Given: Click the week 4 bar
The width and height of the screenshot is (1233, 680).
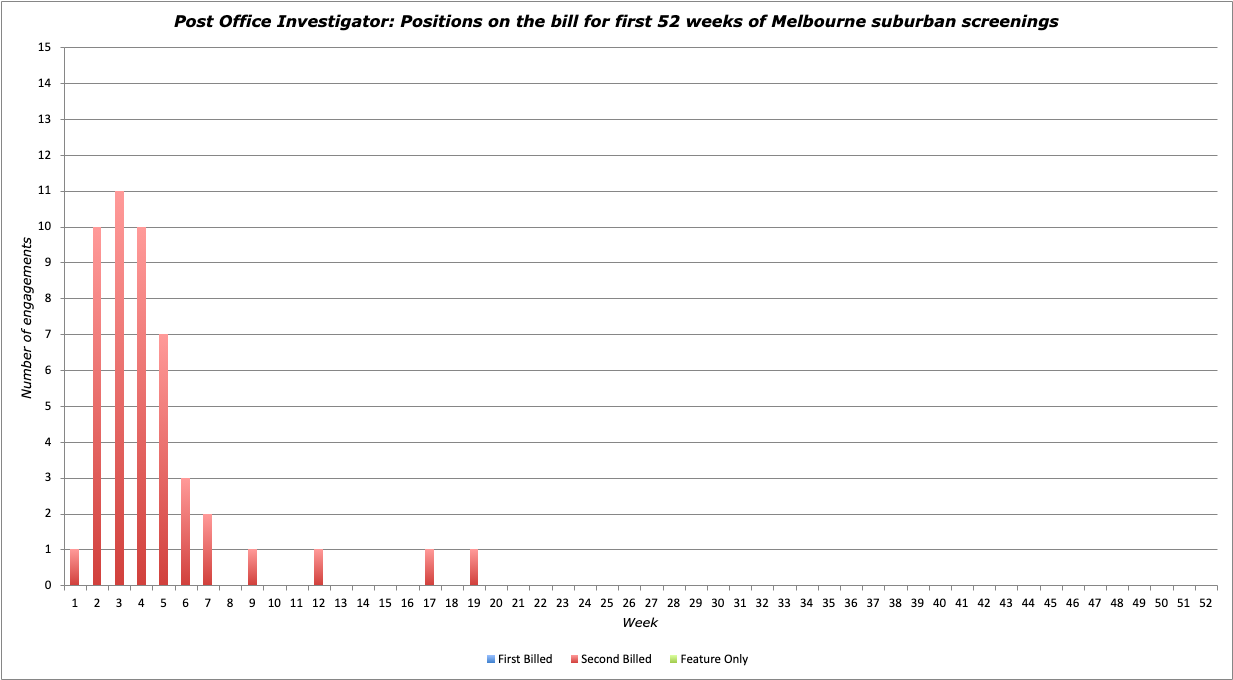Looking at the screenshot, I should 141,406.
